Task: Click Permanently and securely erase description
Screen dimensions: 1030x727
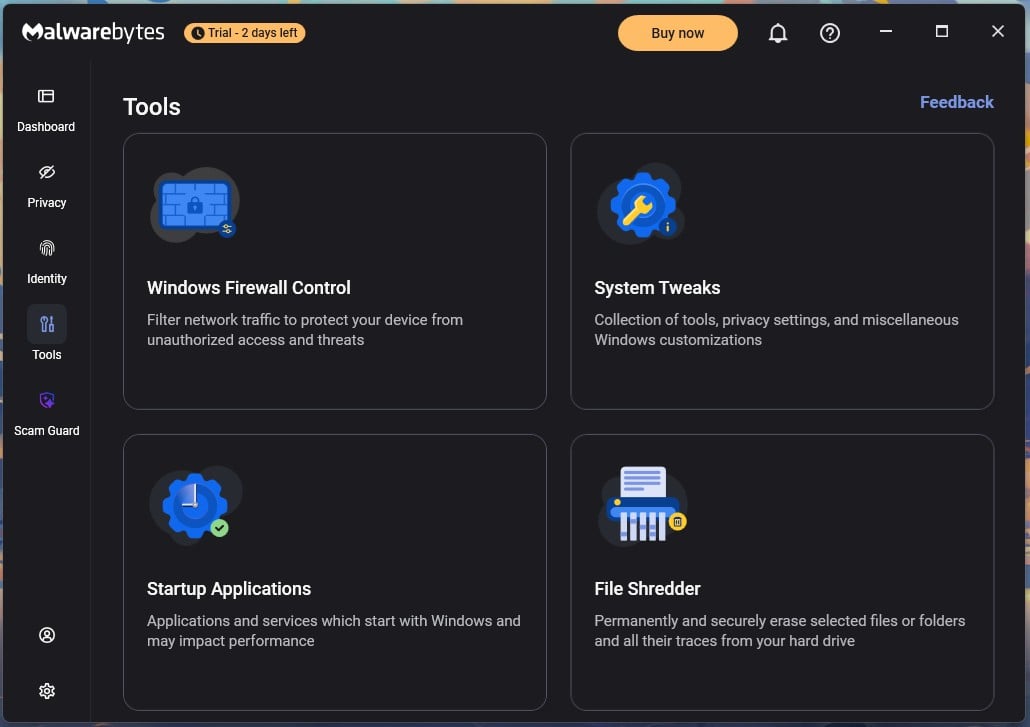Action: click(780, 630)
